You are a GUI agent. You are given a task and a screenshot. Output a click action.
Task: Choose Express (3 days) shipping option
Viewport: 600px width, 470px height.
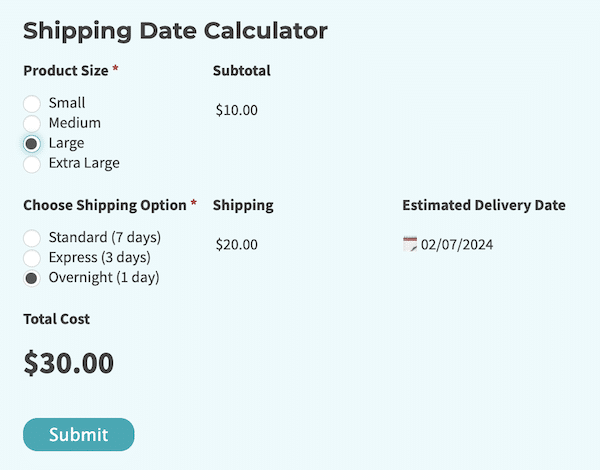[32, 258]
